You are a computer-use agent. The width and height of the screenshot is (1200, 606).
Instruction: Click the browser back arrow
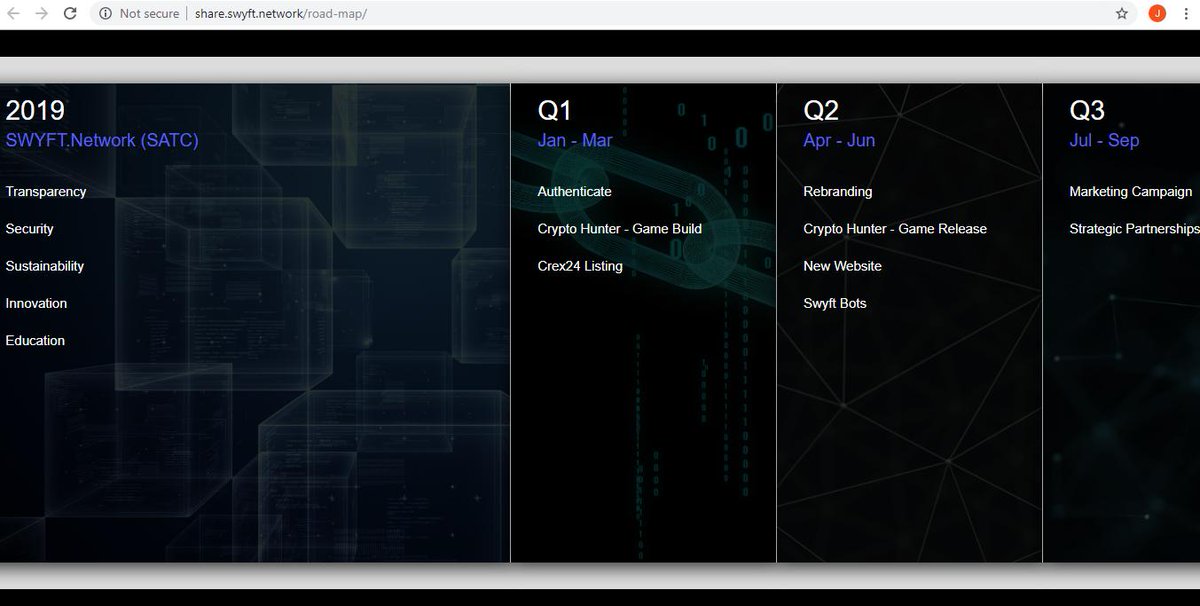[14, 14]
